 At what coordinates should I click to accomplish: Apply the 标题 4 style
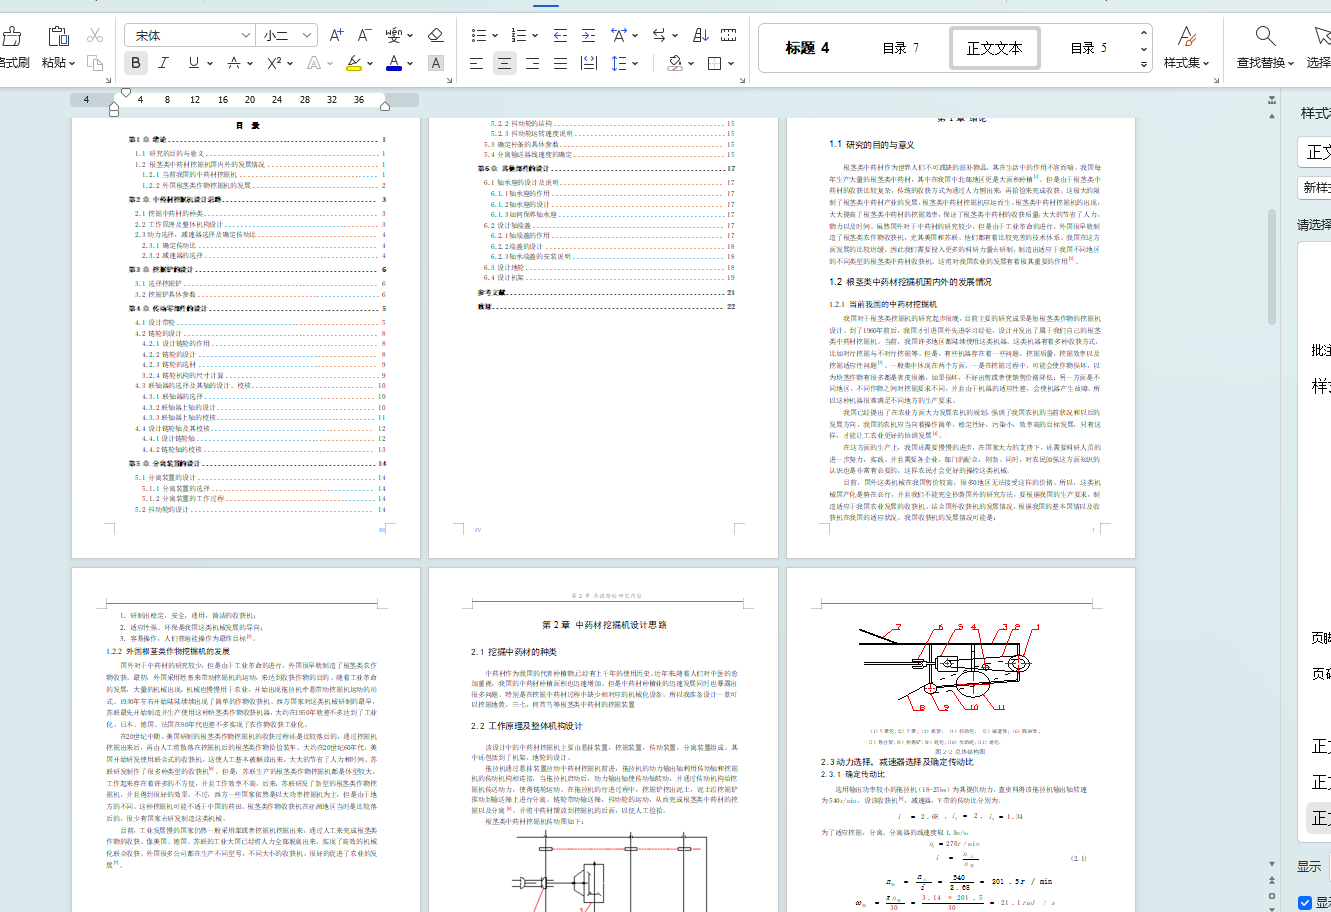click(807, 48)
